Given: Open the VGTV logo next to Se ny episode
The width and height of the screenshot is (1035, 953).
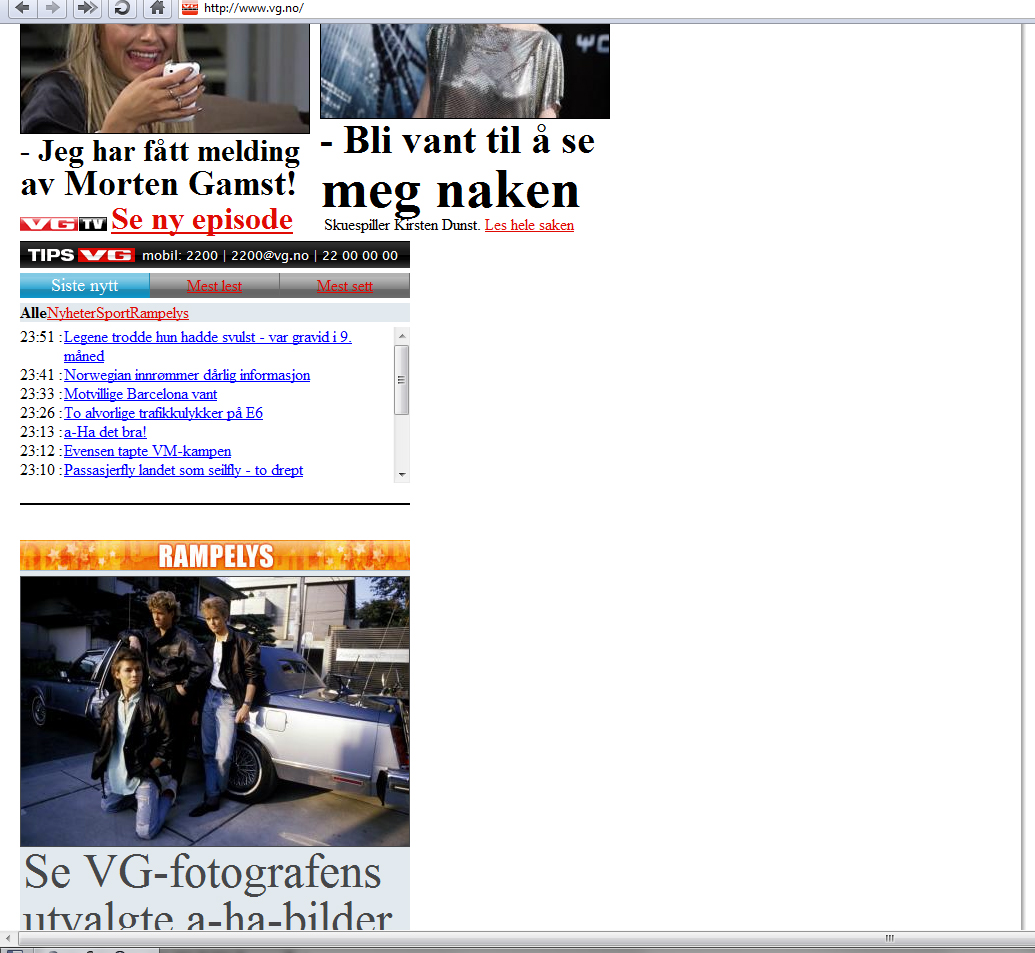Looking at the screenshot, I should click(63, 224).
